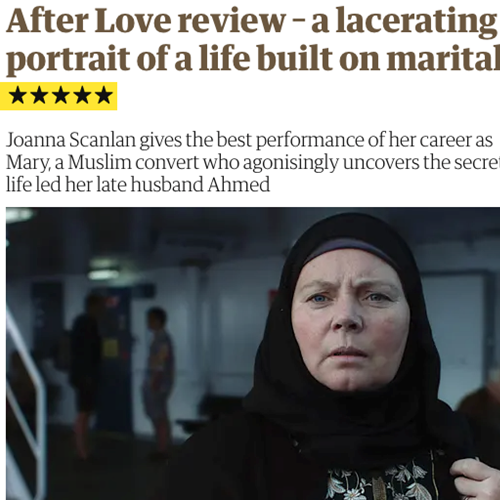500x500 pixels.
Task: Select the name 'Joanna Scanlan' in the standfirst
Action: tap(71, 140)
